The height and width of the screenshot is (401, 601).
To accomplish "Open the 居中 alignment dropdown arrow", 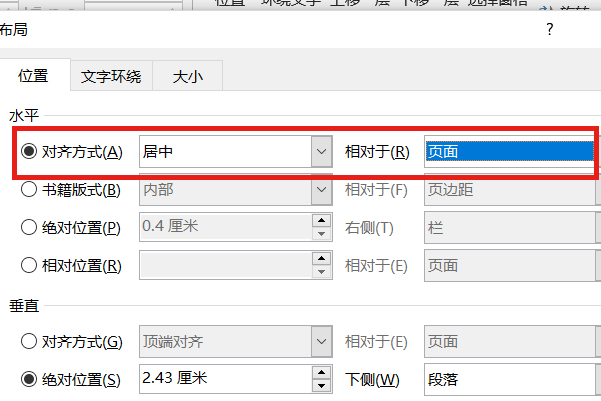I will point(321,151).
